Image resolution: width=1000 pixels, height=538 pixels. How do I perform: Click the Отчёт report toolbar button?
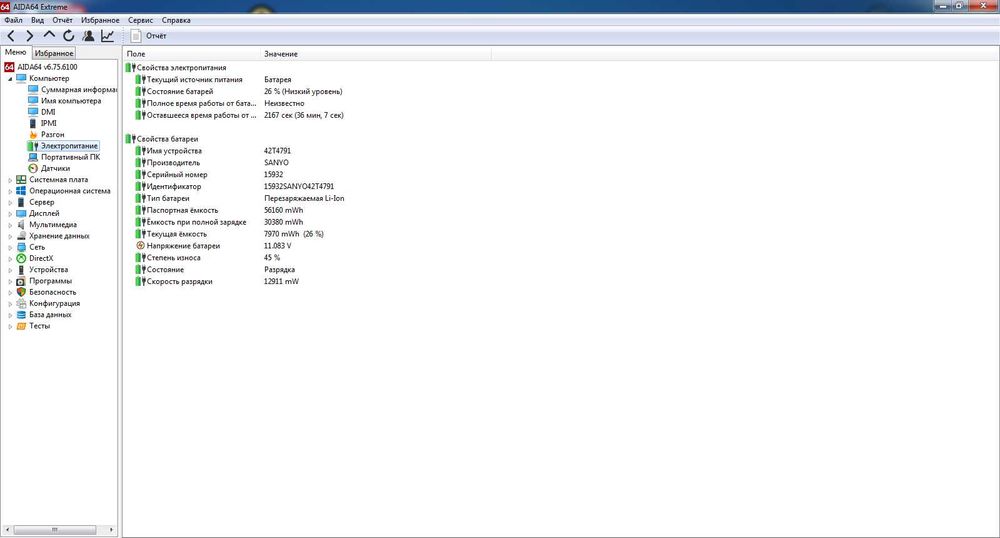149,36
